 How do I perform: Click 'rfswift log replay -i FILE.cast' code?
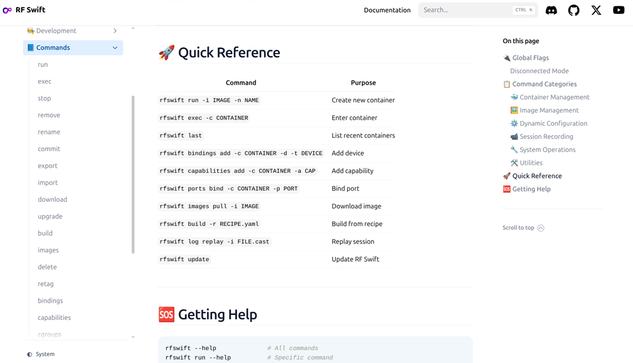(x=214, y=241)
